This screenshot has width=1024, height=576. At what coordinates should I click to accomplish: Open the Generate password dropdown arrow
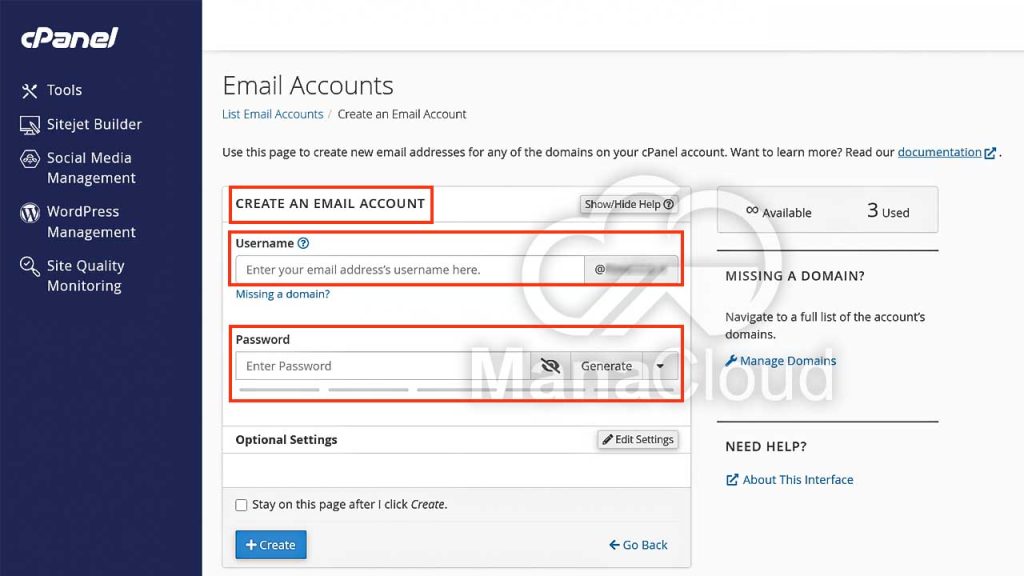660,366
